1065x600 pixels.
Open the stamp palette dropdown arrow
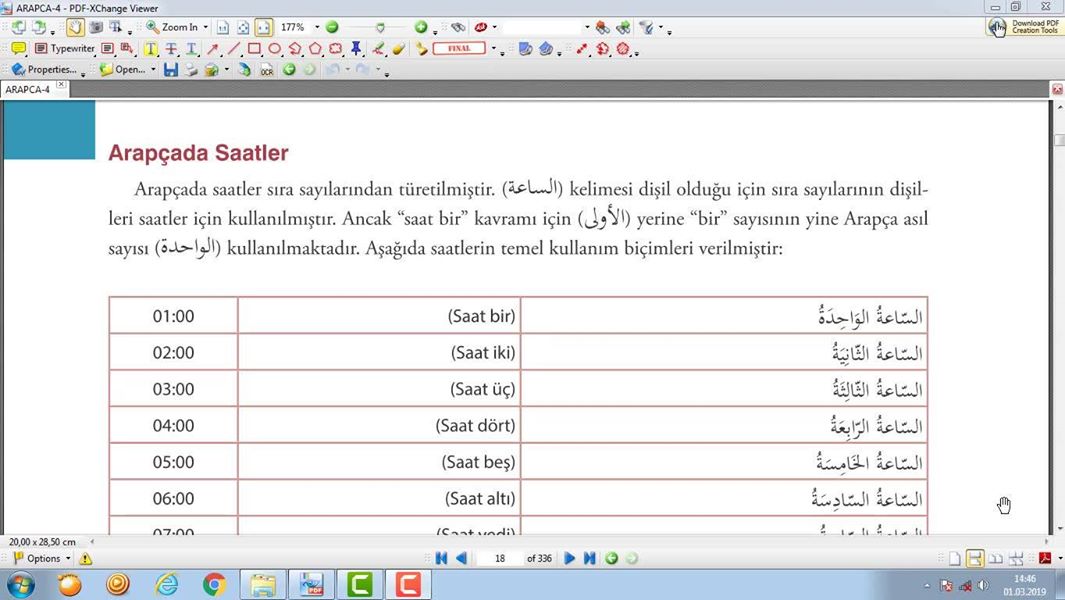494,48
